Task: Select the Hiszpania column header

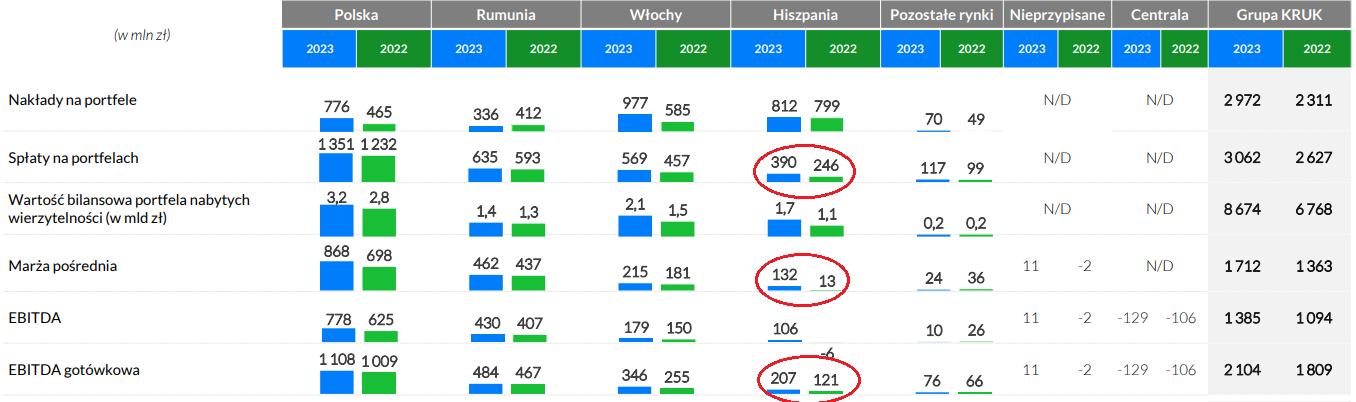Action: coord(805,15)
